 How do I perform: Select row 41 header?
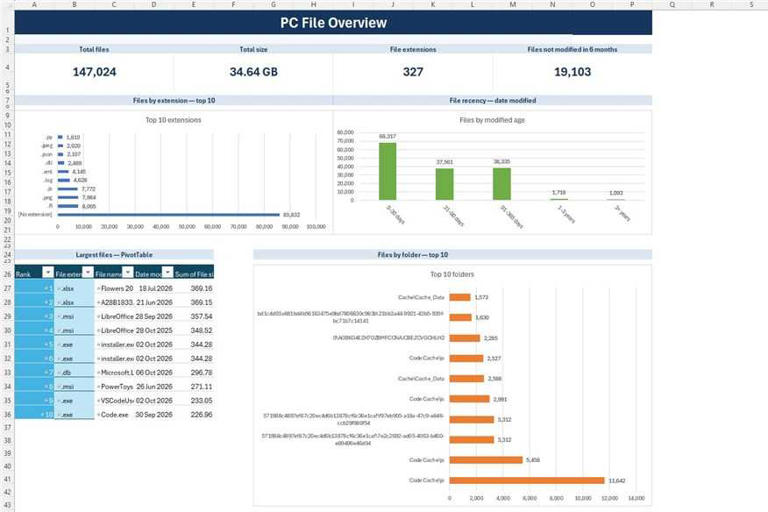click(7, 480)
